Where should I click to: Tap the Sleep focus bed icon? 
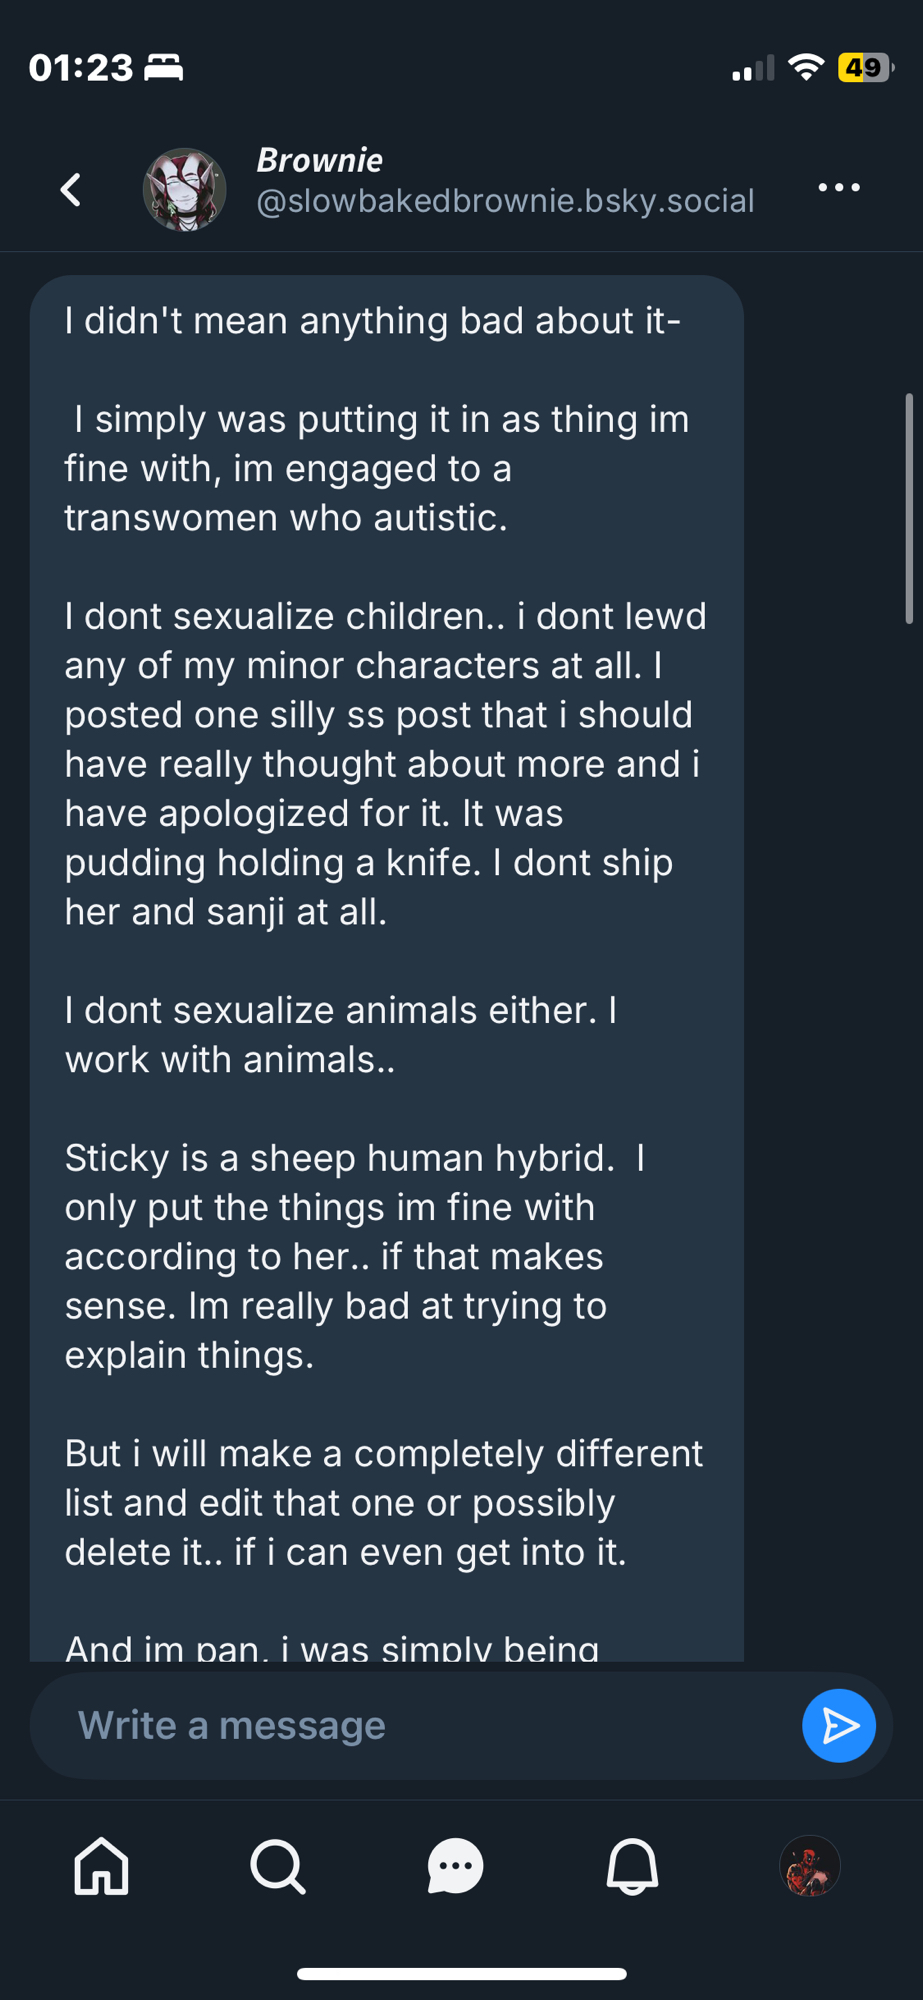pyautogui.click(x=164, y=68)
